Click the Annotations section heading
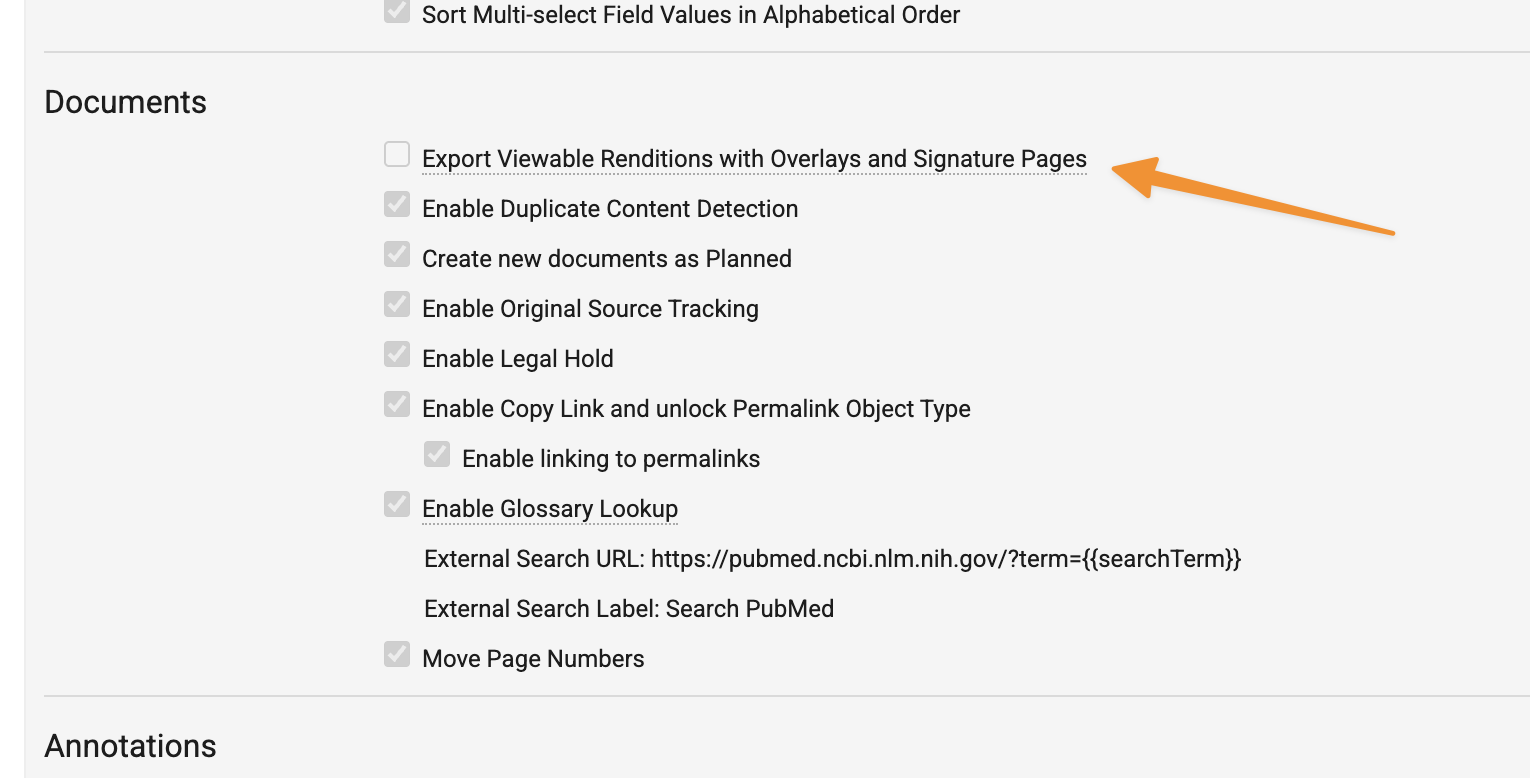 [x=131, y=746]
